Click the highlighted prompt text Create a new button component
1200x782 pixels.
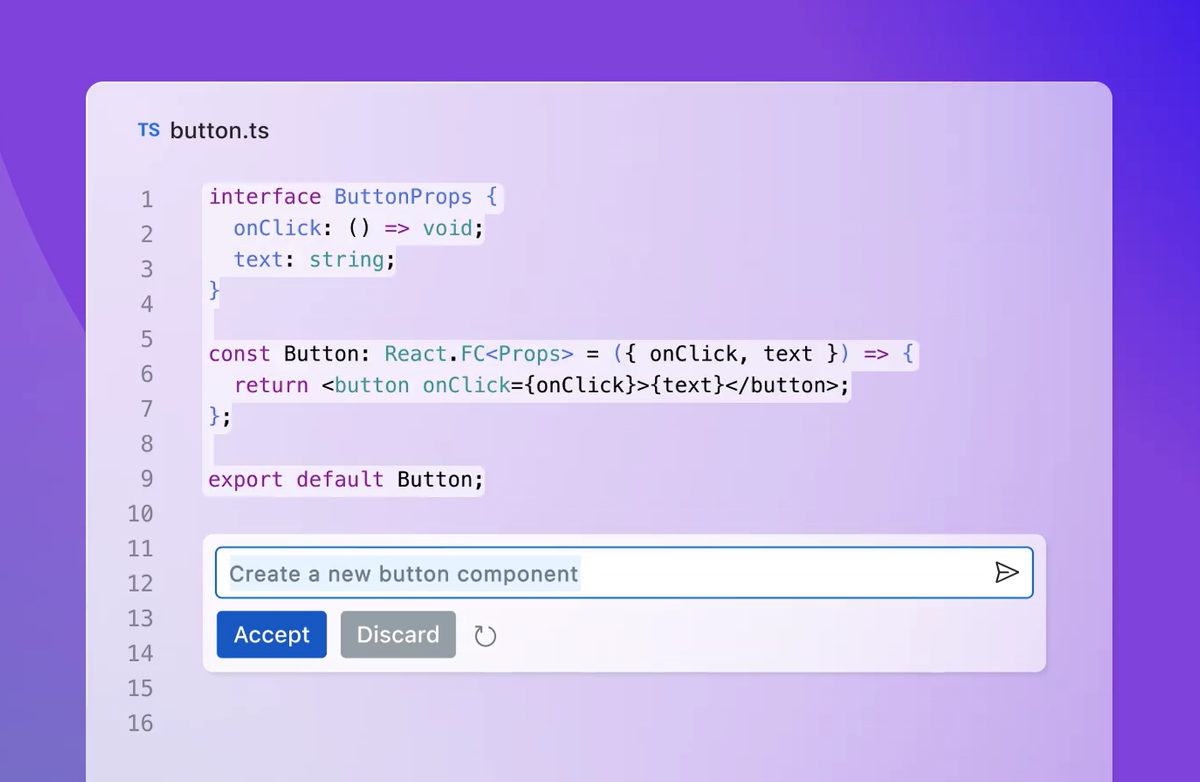(x=403, y=573)
